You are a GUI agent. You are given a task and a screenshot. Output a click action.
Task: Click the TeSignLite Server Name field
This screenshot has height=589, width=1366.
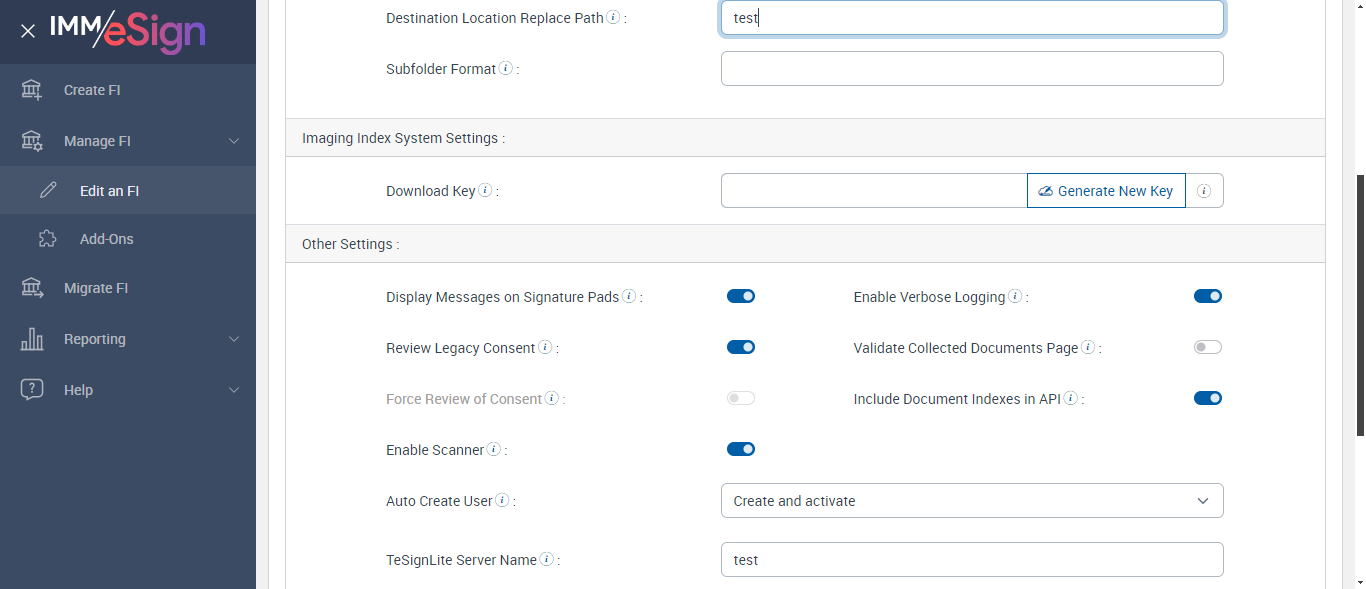pyautogui.click(x=972, y=560)
